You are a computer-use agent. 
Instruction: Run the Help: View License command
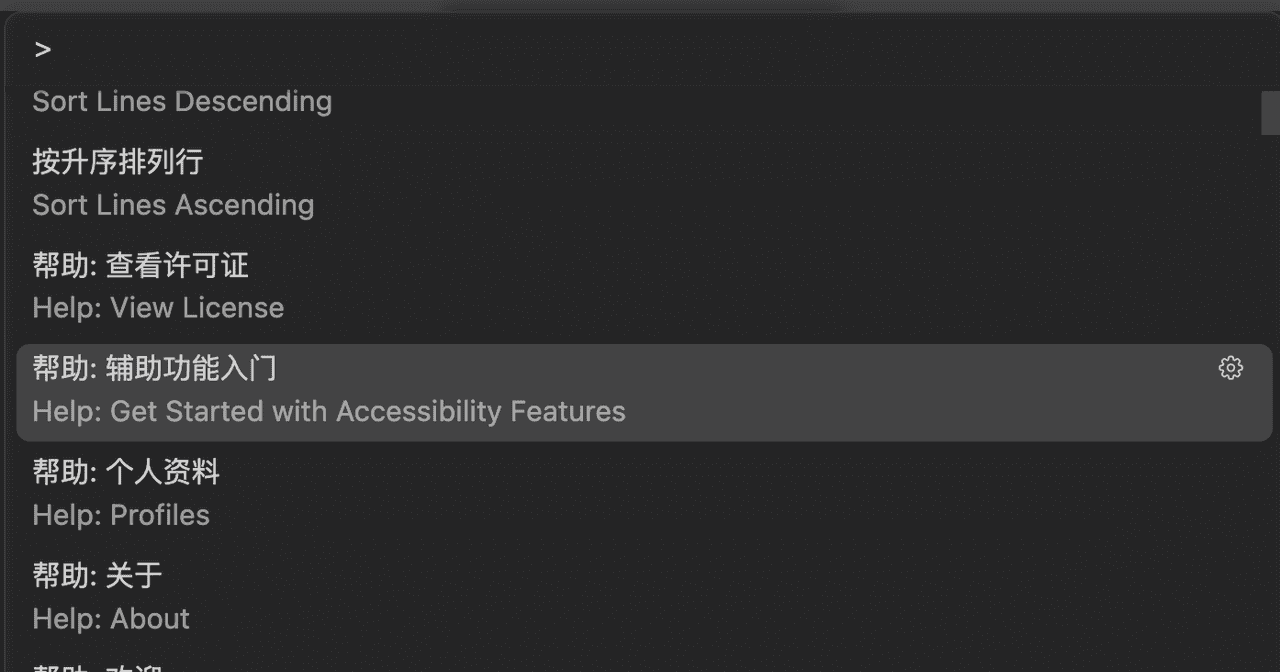(158, 308)
